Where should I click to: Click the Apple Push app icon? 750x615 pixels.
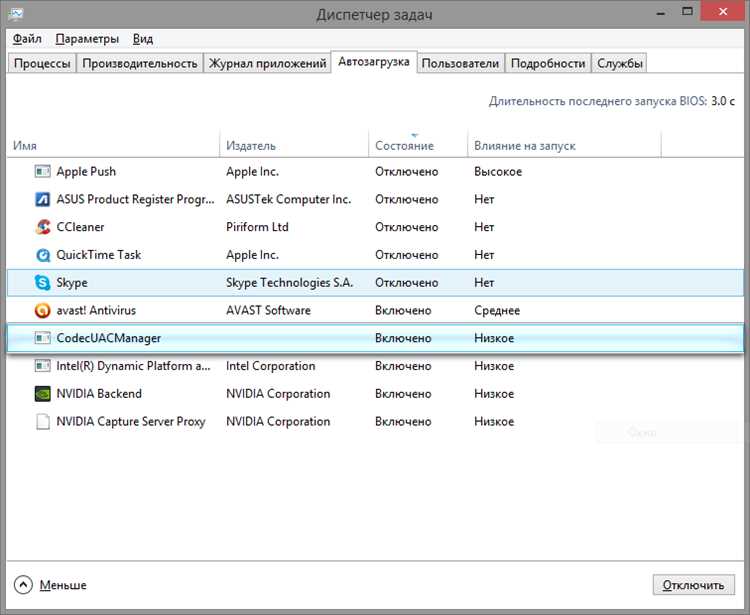coord(43,171)
